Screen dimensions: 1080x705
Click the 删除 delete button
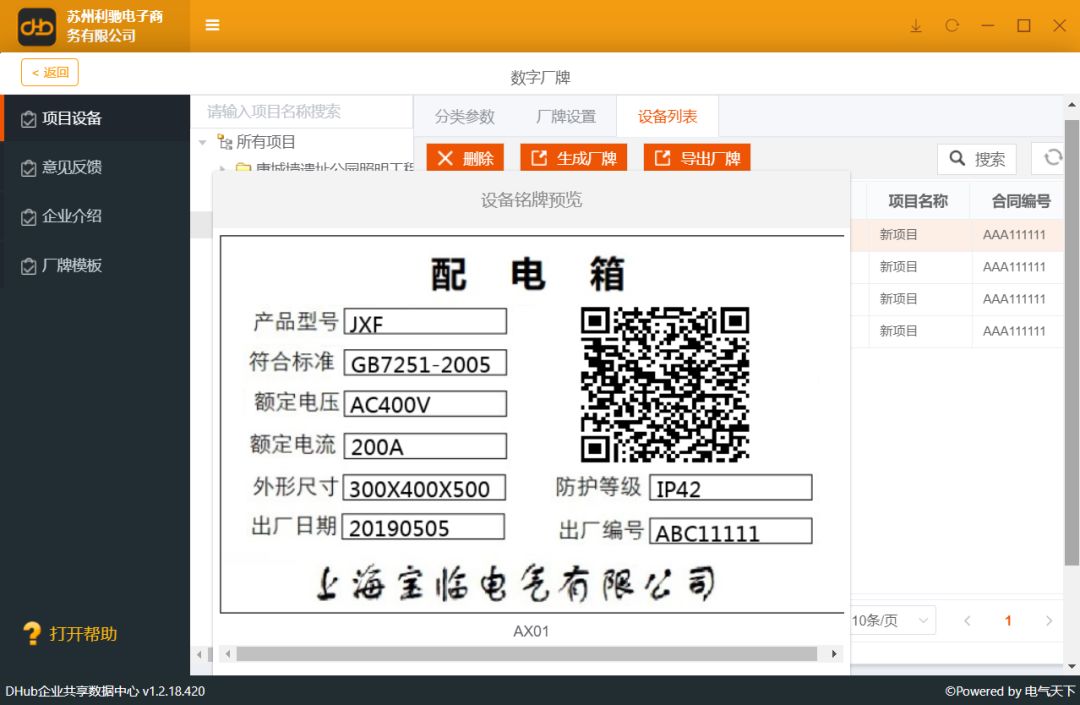click(x=466, y=158)
